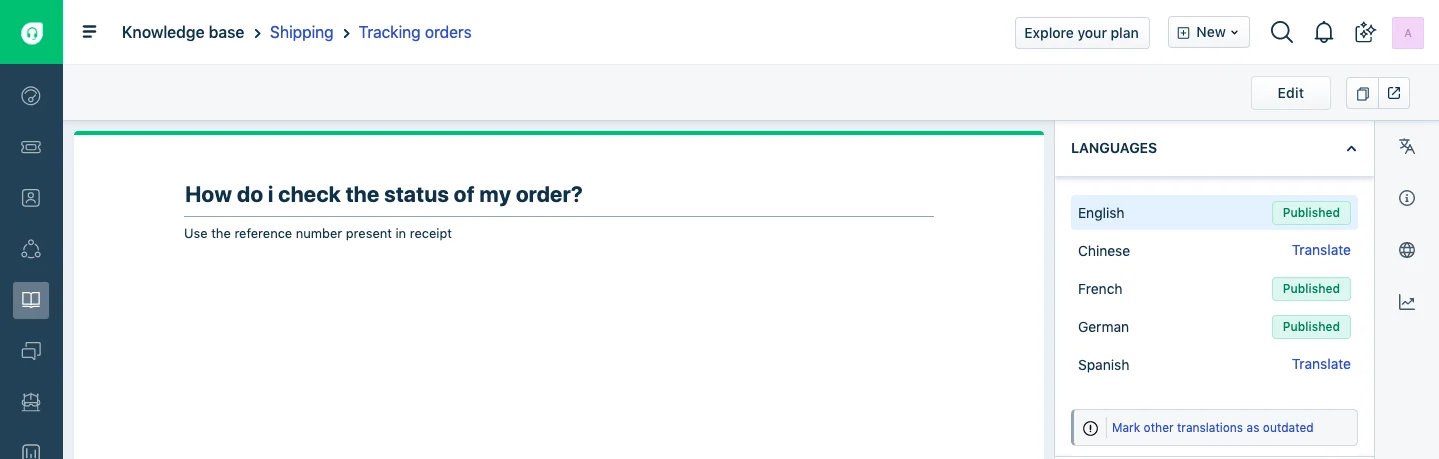Screen dimensions: 1439x459
Task: Open article in new window icon
Action: click(x=1394, y=93)
